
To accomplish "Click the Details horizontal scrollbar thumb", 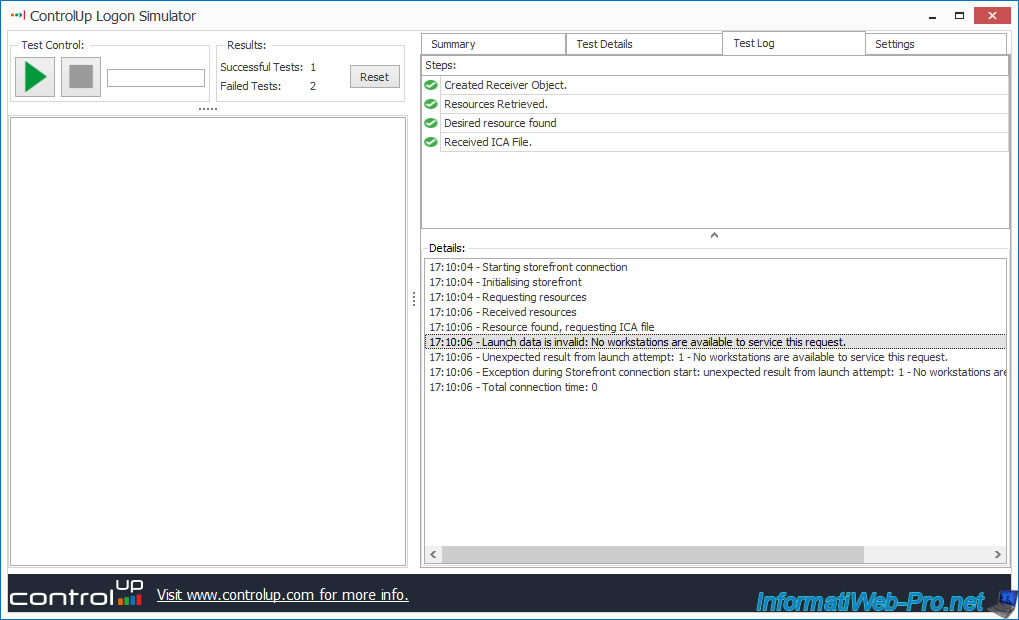I will click(652, 554).
